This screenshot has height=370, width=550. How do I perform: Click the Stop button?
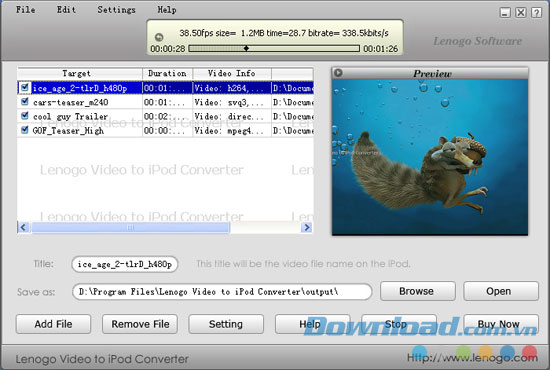pyautogui.click(x=399, y=324)
